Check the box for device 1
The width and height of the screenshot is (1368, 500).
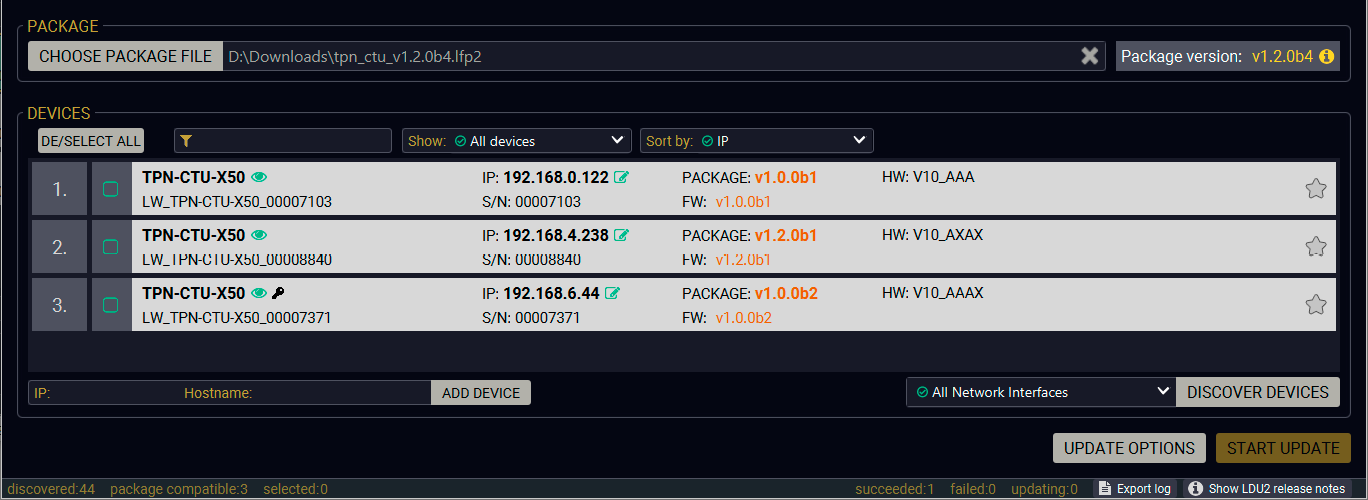[x=111, y=189]
